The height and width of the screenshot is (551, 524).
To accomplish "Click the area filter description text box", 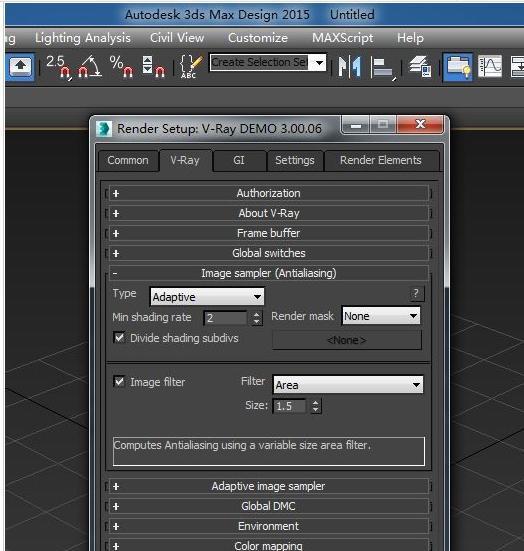I will 269,451.
